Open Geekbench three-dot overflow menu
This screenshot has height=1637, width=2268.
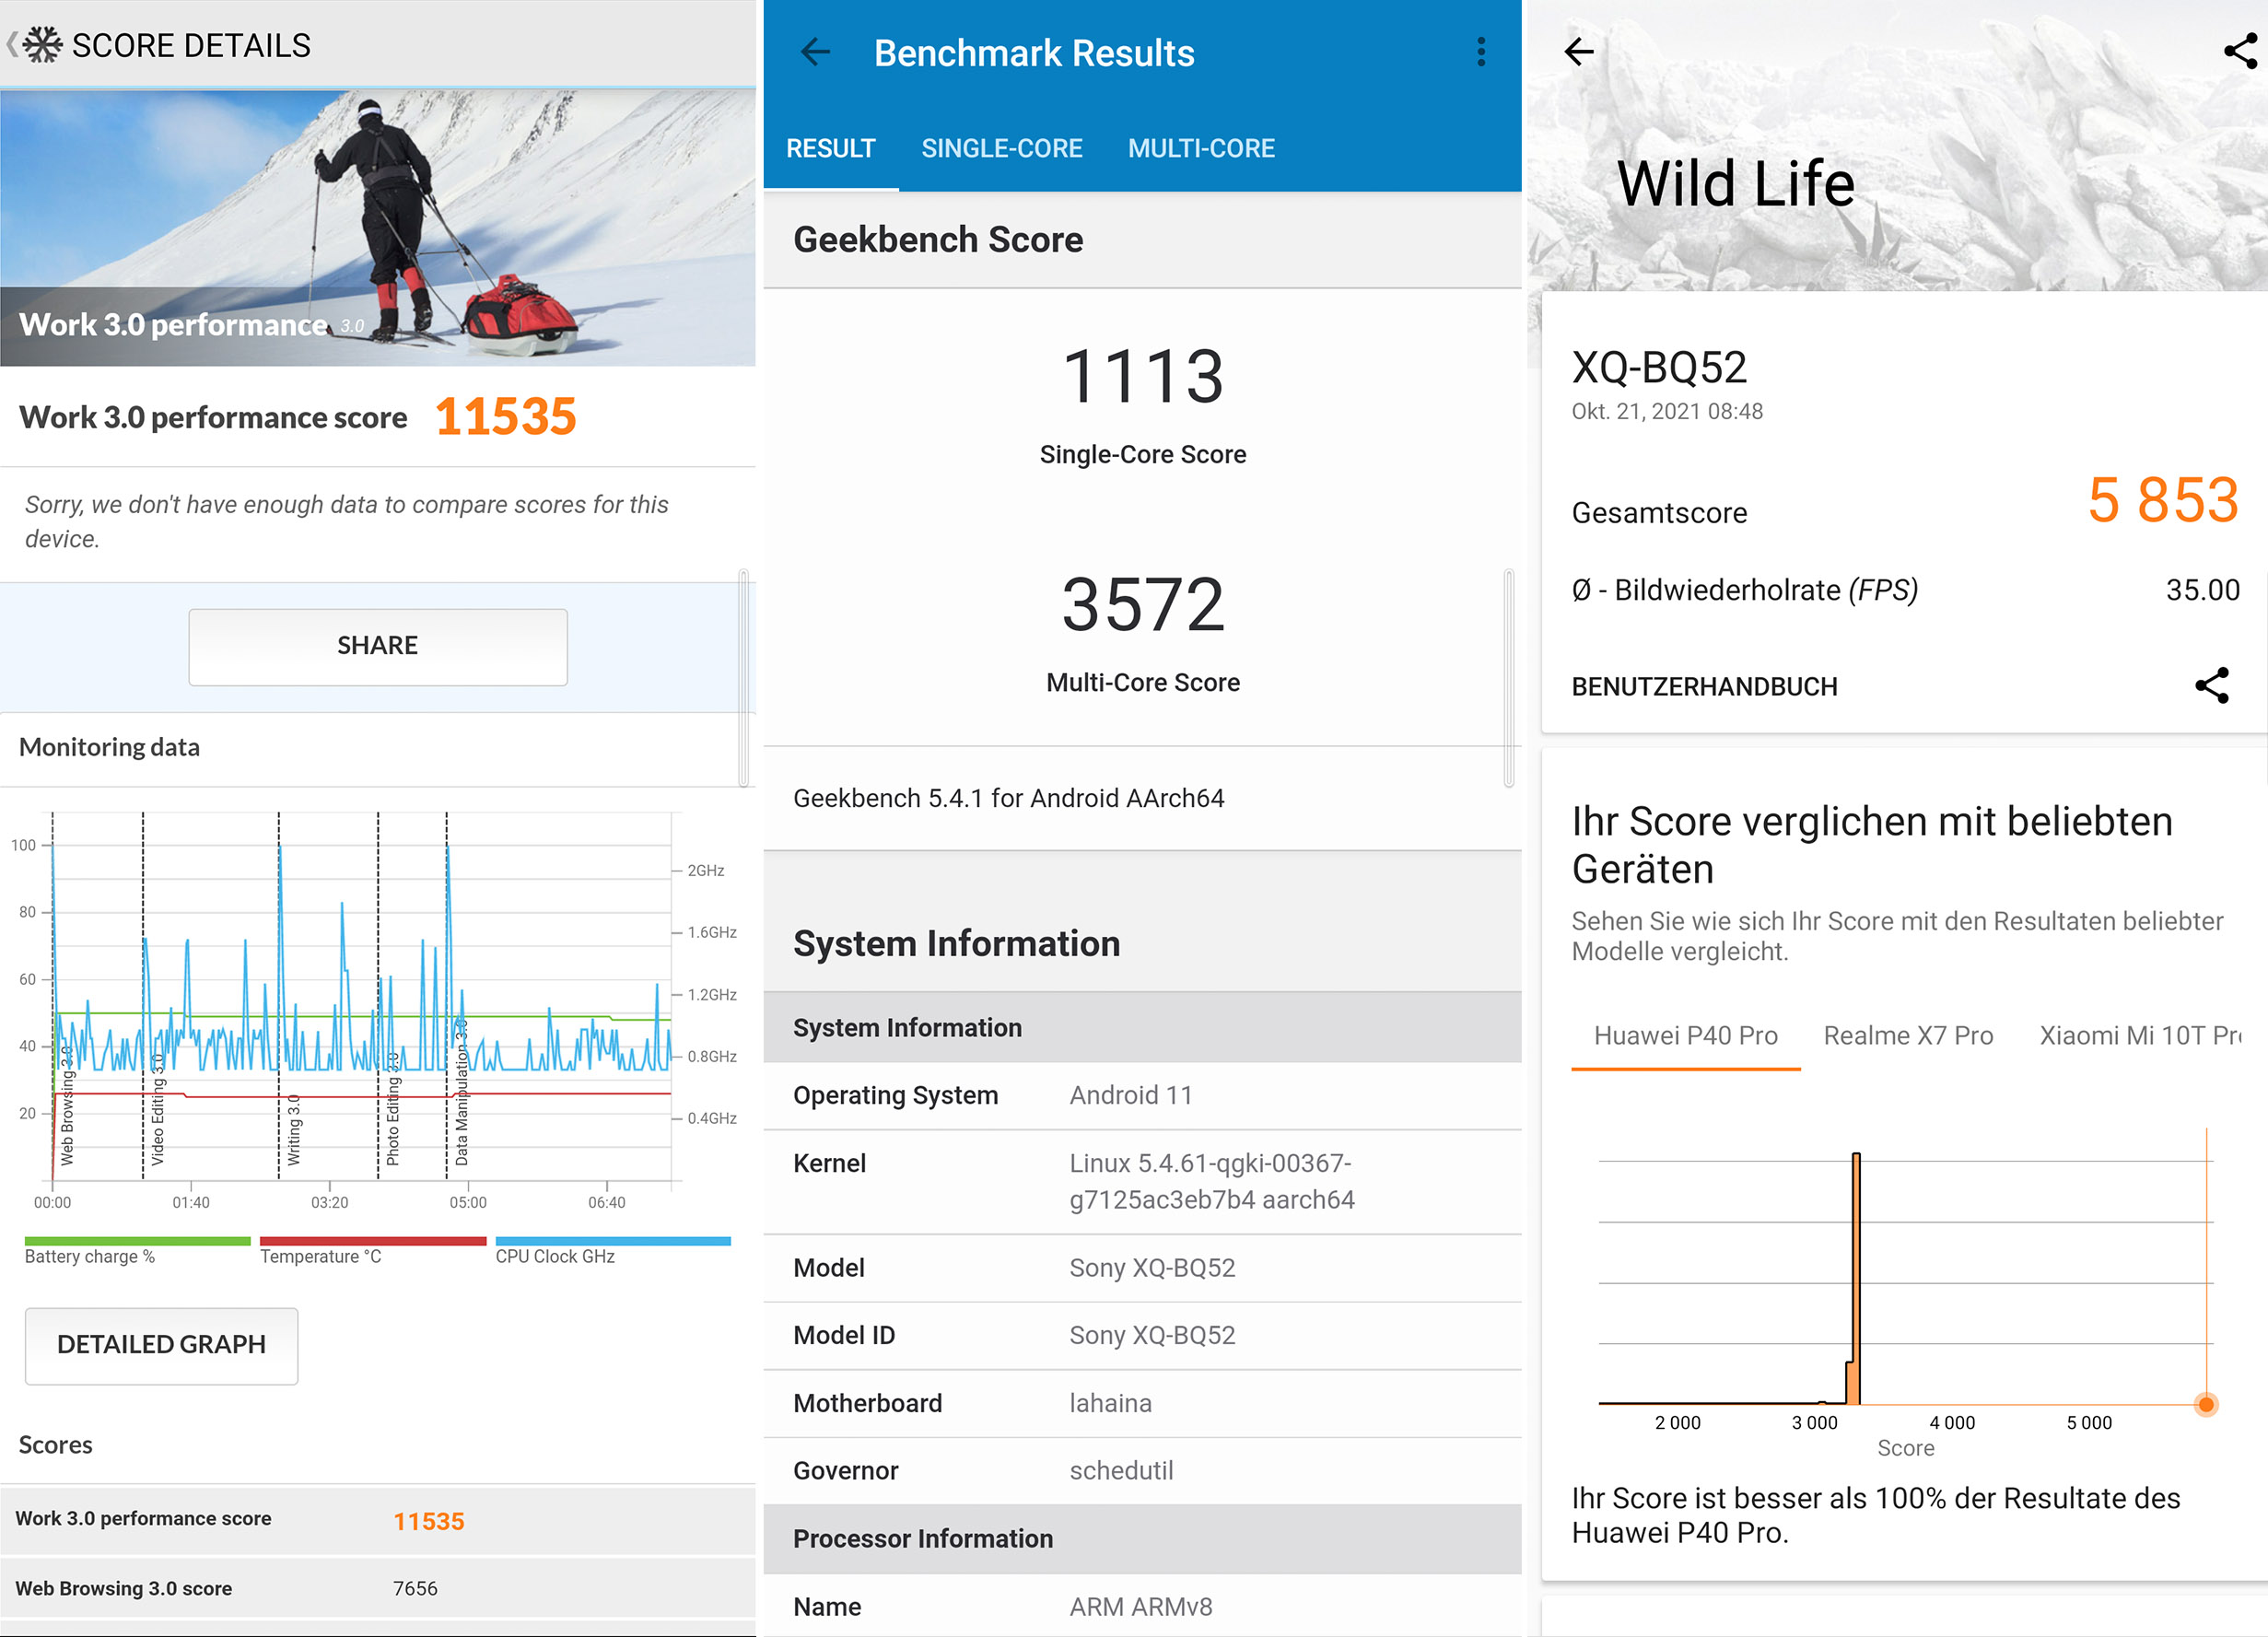[x=1481, y=52]
